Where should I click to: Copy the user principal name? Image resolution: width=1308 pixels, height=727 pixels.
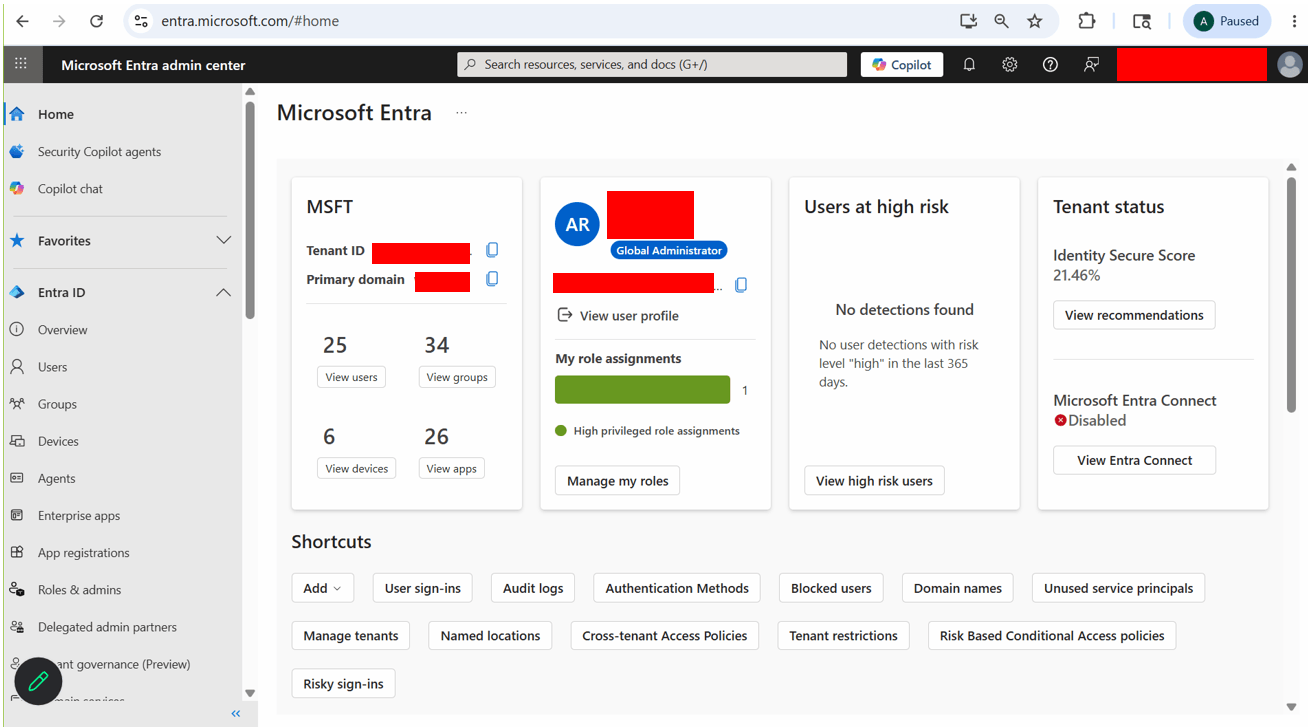(741, 285)
